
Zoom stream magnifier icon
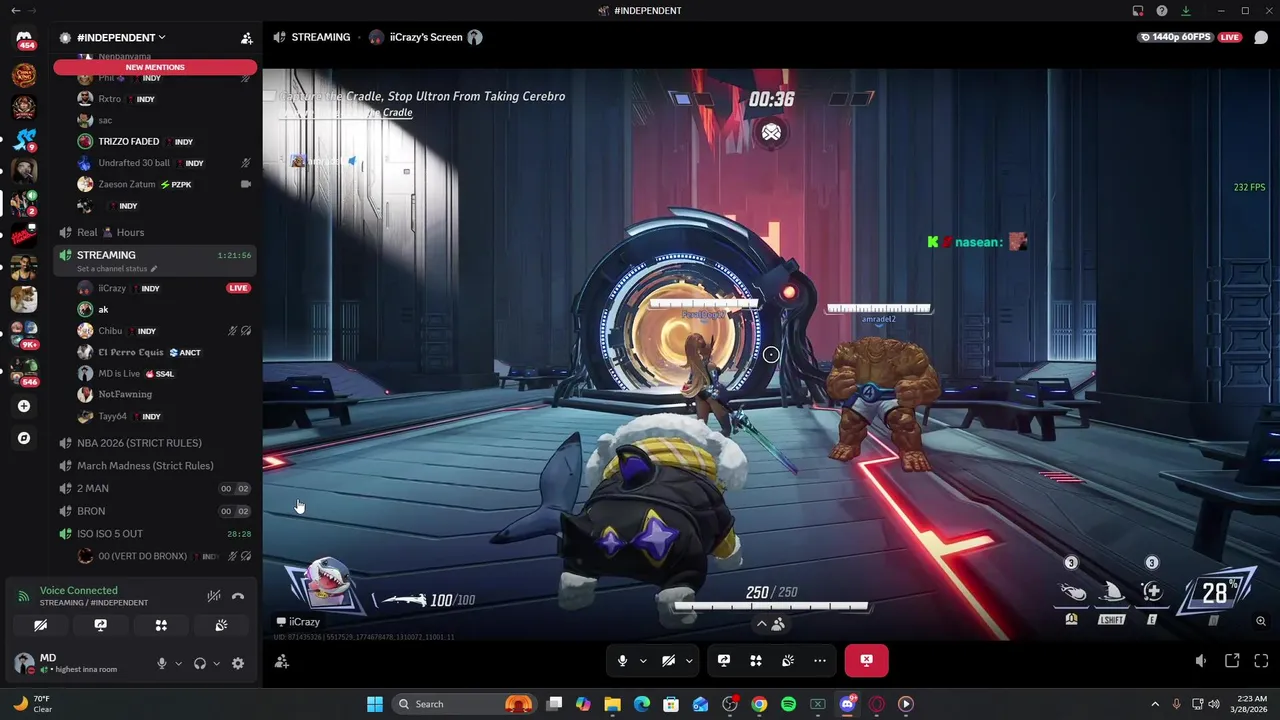click(x=1261, y=621)
